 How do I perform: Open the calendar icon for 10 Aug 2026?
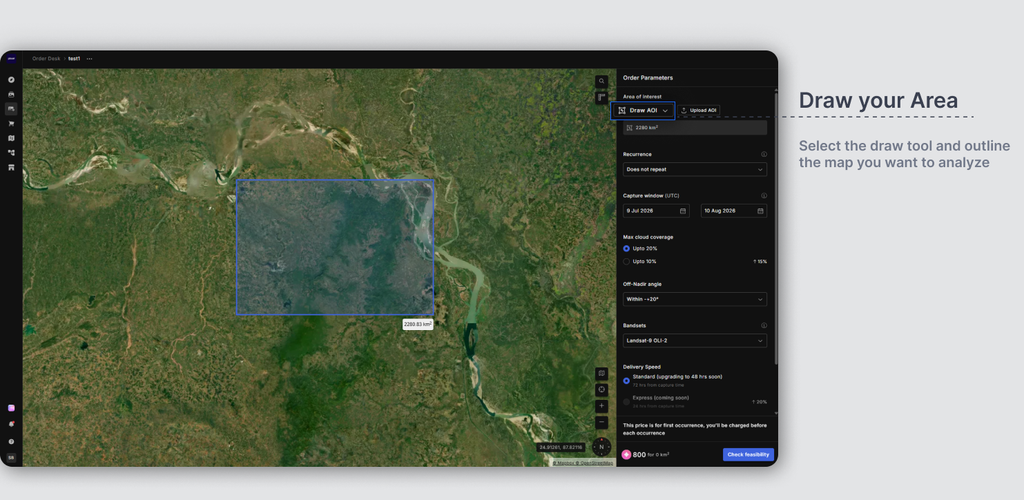pyautogui.click(x=760, y=211)
